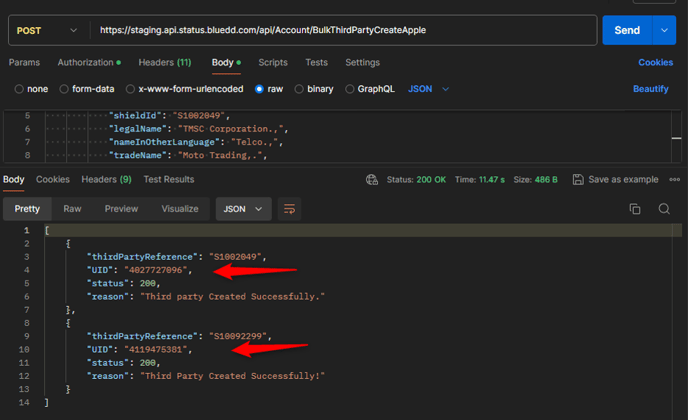Click the Beautify link
Viewport: 688px width, 420px height.
650,89
